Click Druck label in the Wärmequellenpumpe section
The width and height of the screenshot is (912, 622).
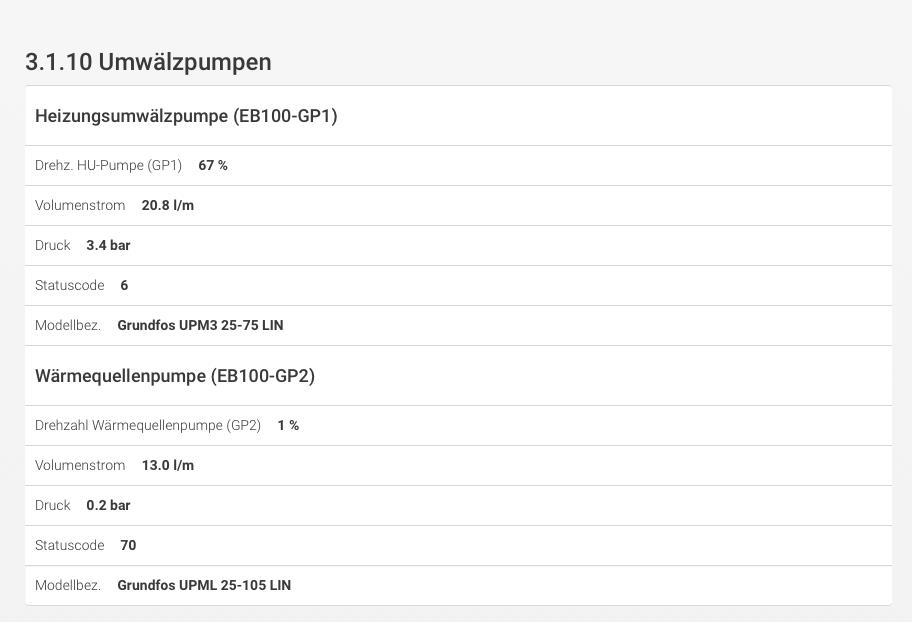click(x=52, y=505)
